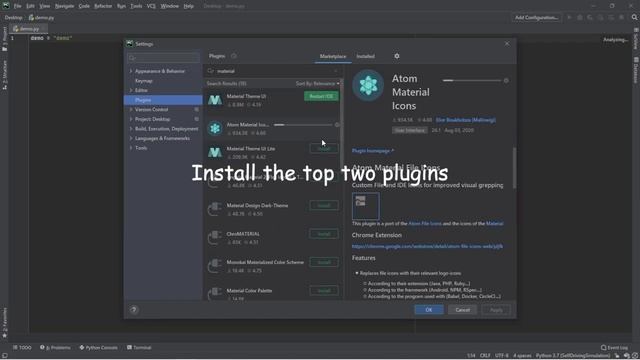Clear the plugin search field with X icon
Image resolution: width=640 pixels, height=360 pixels.
pyautogui.click(x=336, y=71)
